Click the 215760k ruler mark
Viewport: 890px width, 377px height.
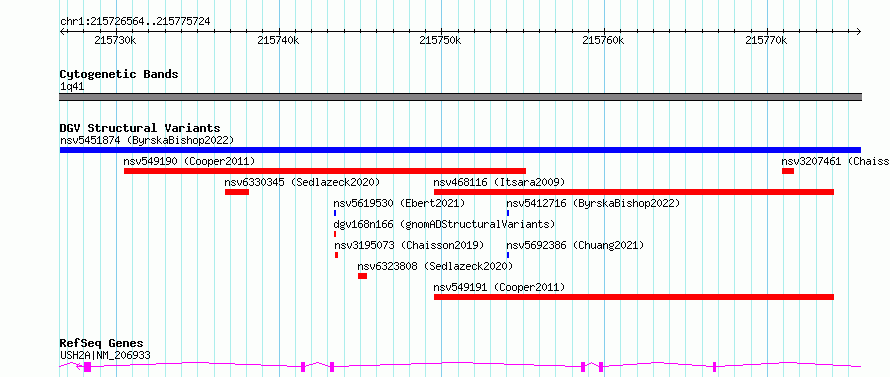click(603, 40)
